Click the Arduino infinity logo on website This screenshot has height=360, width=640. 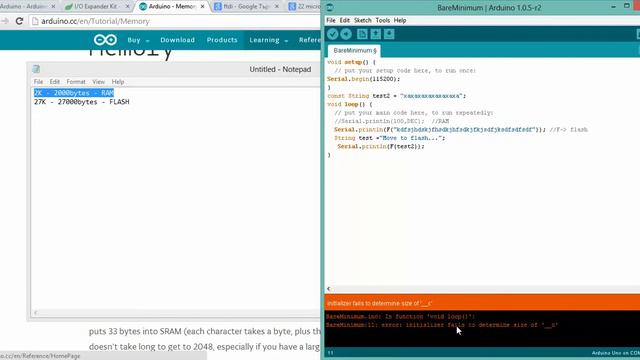tap(105, 40)
